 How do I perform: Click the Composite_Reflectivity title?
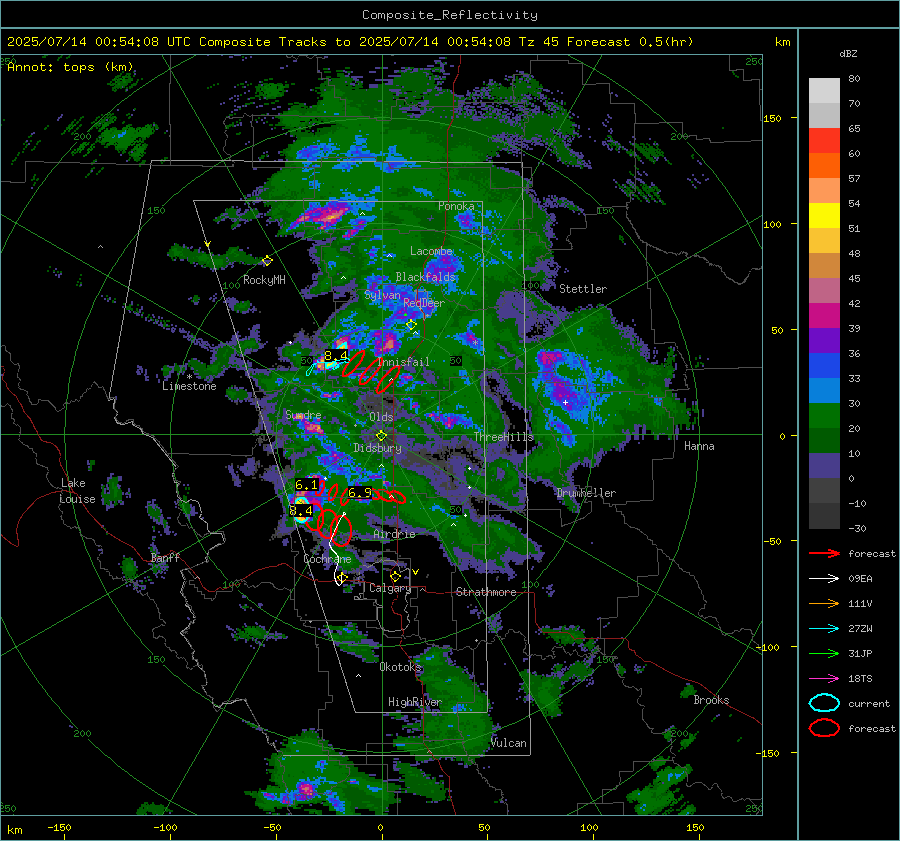[x=450, y=15]
